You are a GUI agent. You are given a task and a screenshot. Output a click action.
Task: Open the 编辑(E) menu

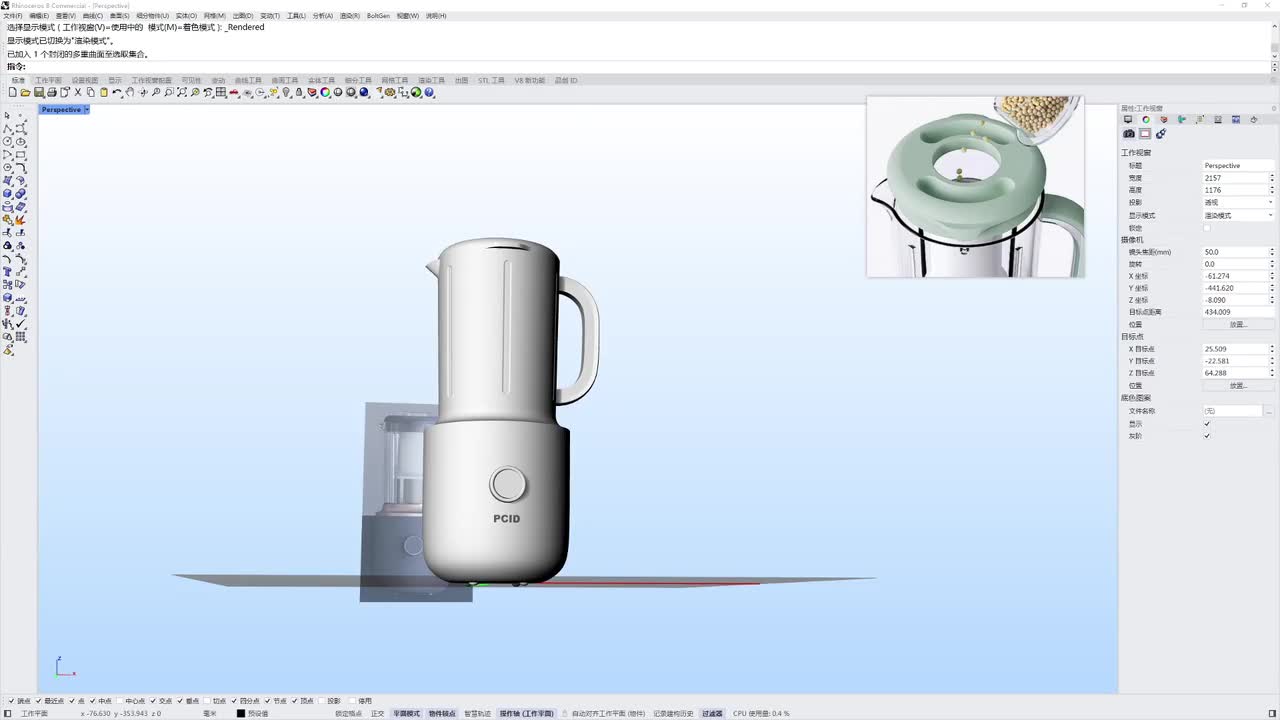click(39, 16)
